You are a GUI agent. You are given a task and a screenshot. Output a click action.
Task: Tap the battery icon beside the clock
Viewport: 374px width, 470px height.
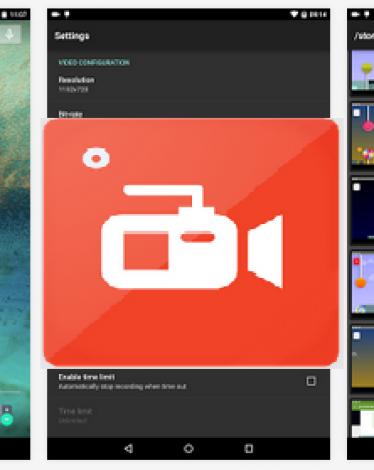tap(304, 14)
